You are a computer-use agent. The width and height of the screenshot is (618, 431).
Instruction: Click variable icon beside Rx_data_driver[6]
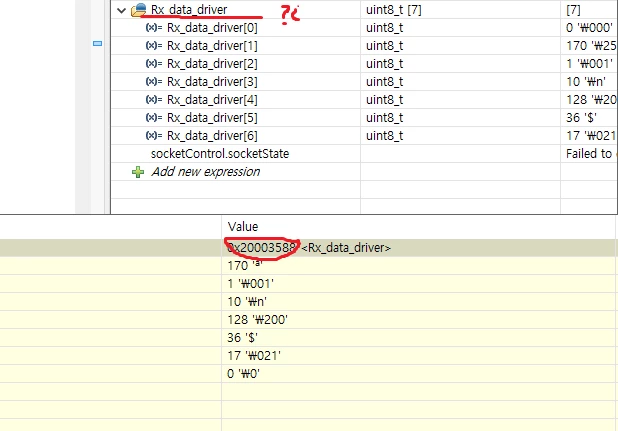coord(154,136)
